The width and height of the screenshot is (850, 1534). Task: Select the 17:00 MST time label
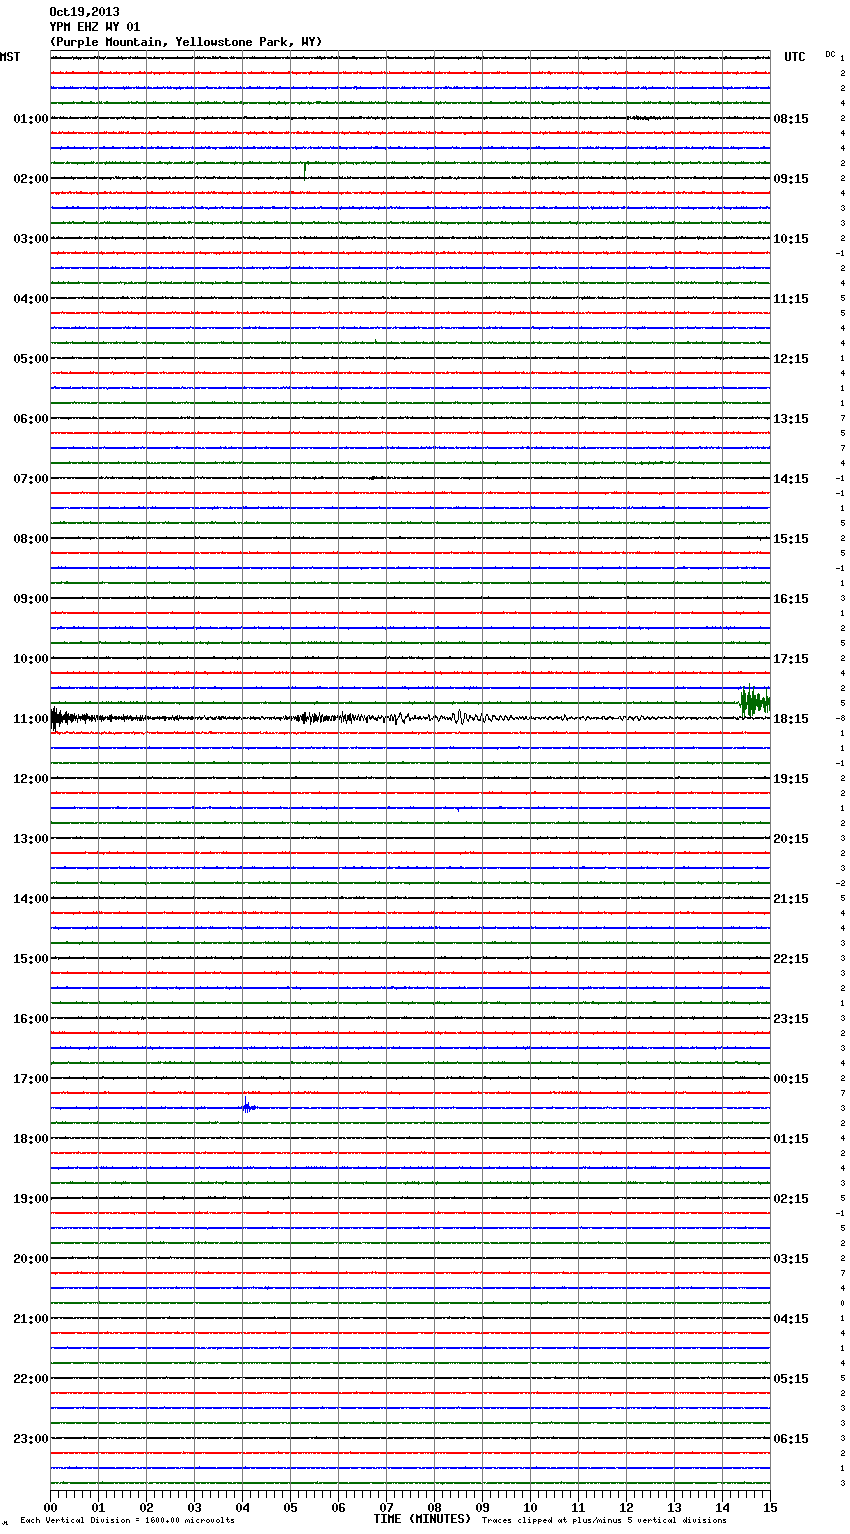[x=31, y=1079]
